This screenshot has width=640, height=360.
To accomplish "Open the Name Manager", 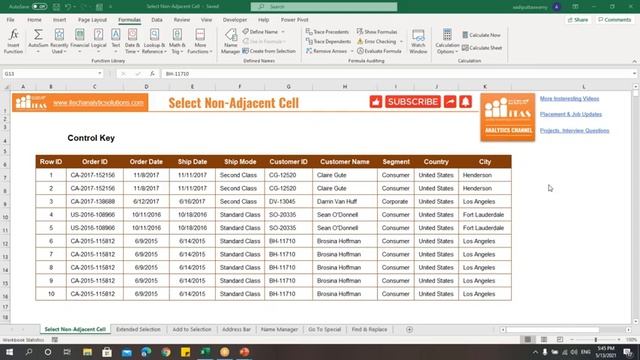I will pyautogui.click(x=230, y=41).
